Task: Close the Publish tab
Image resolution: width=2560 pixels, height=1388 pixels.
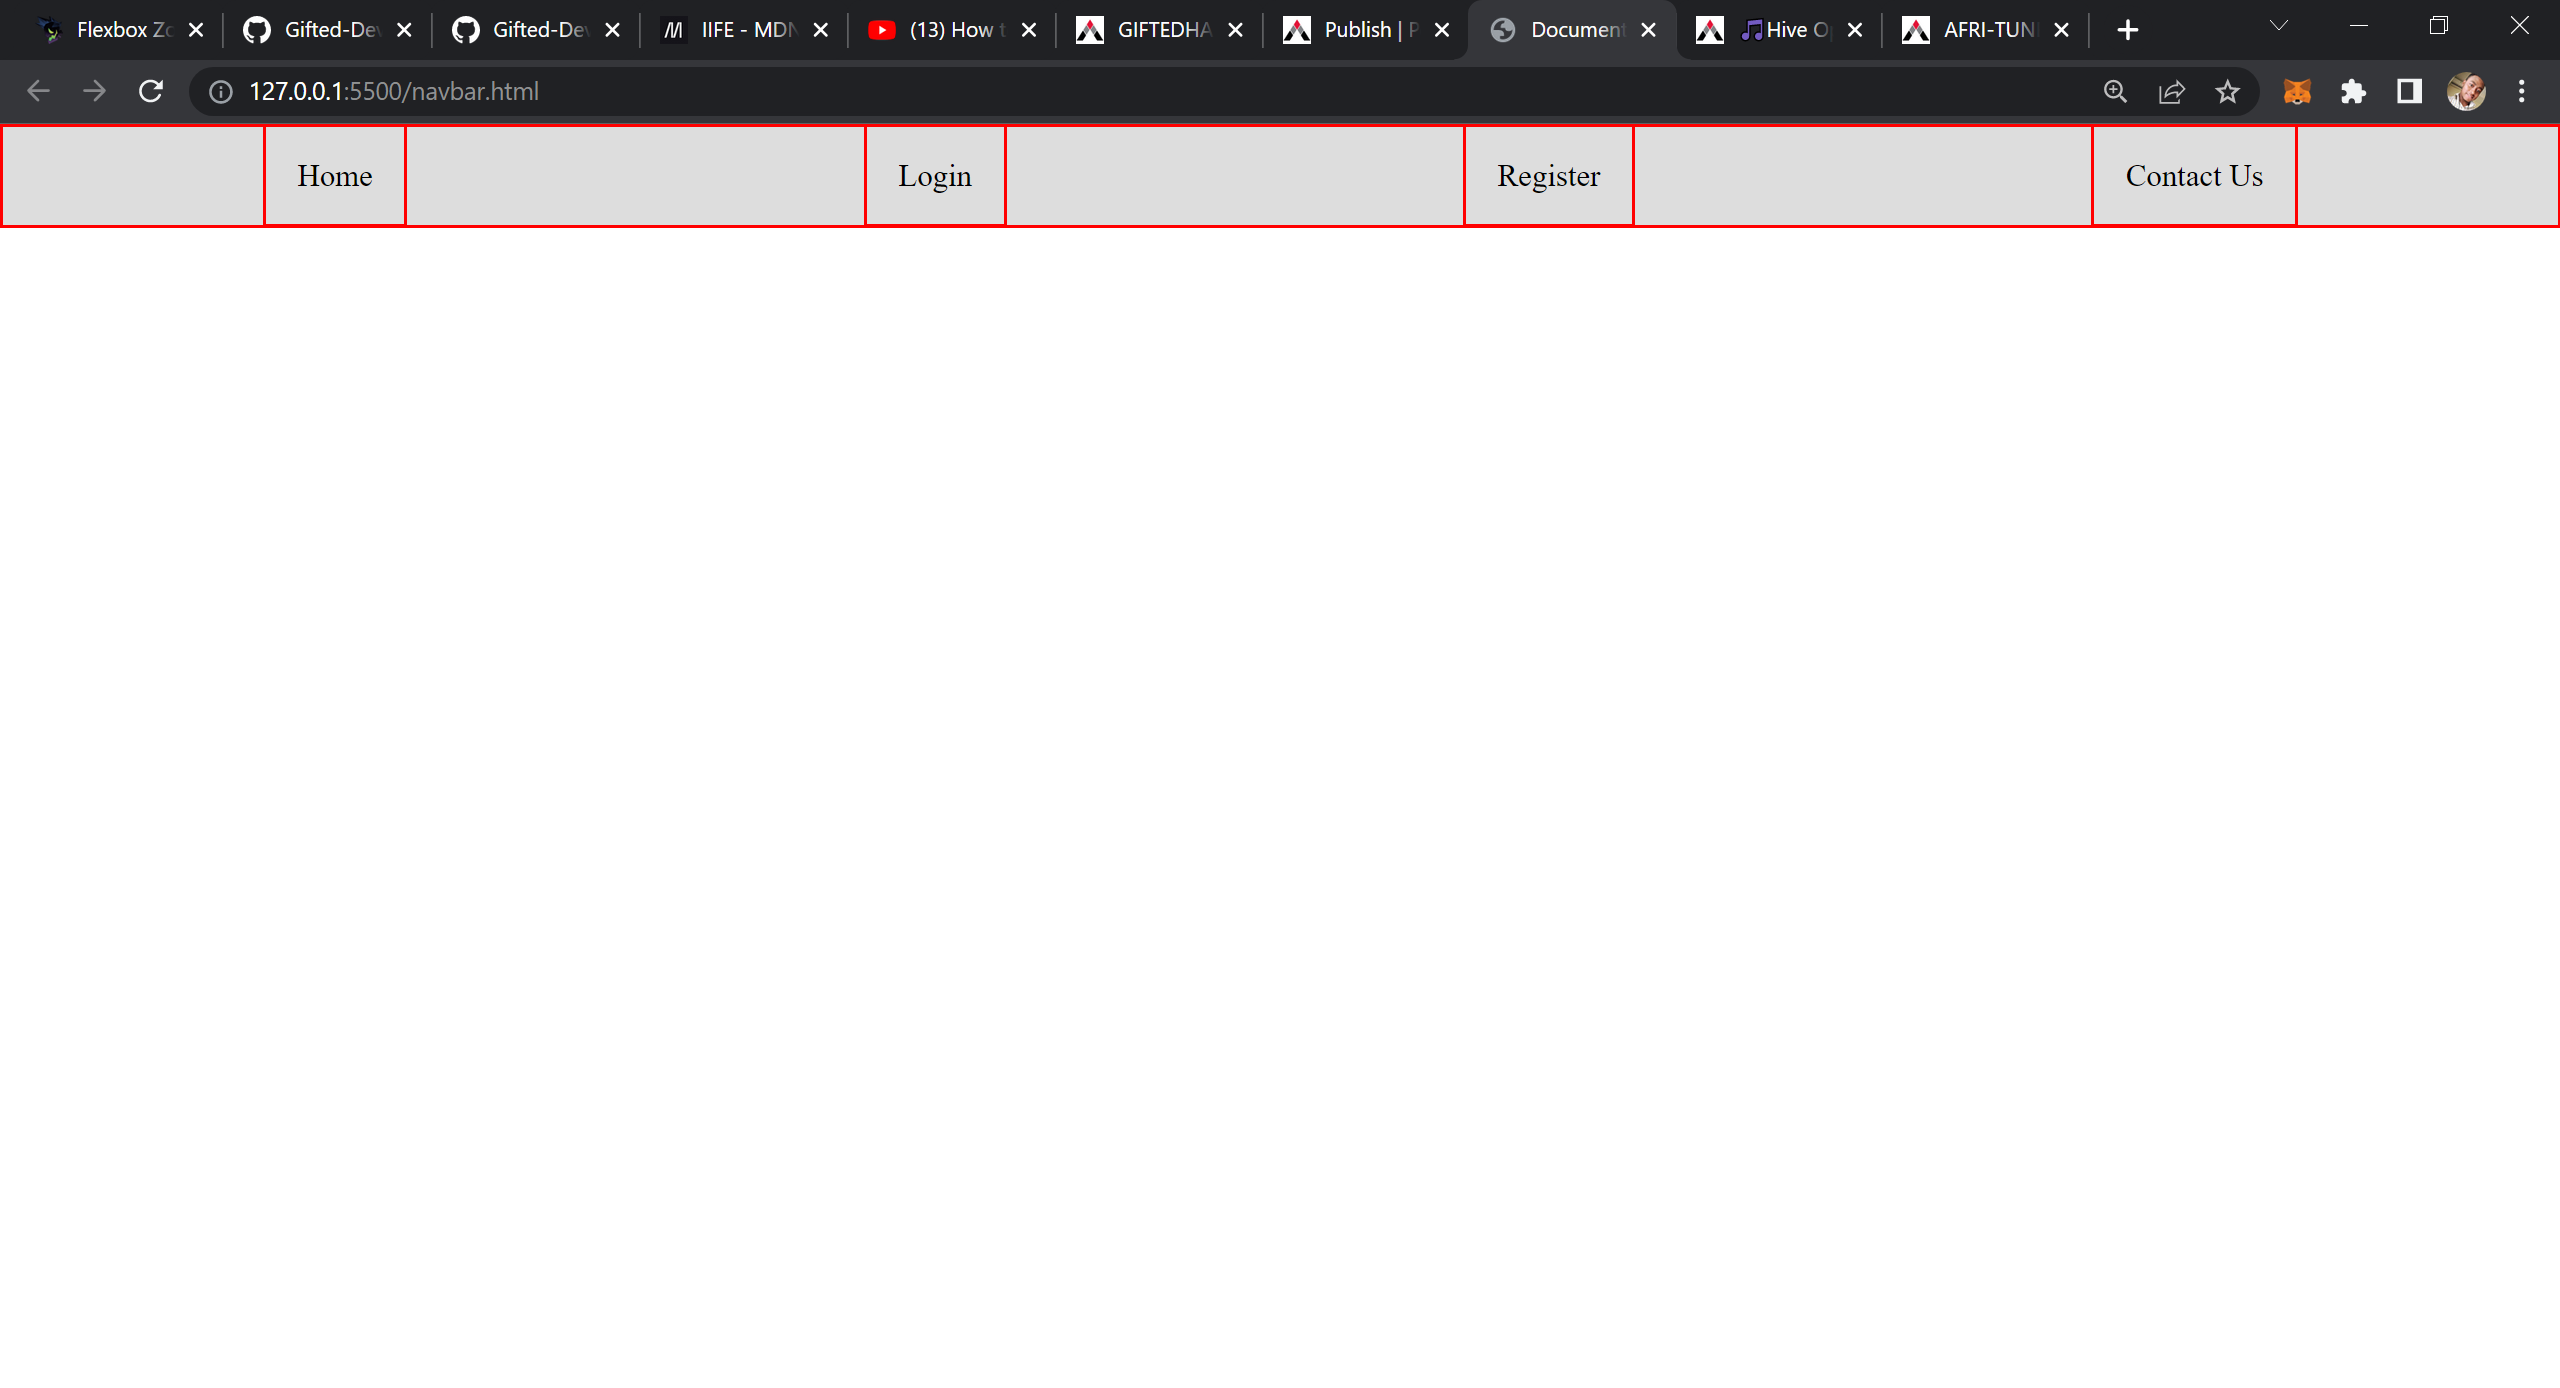Action: [1441, 30]
